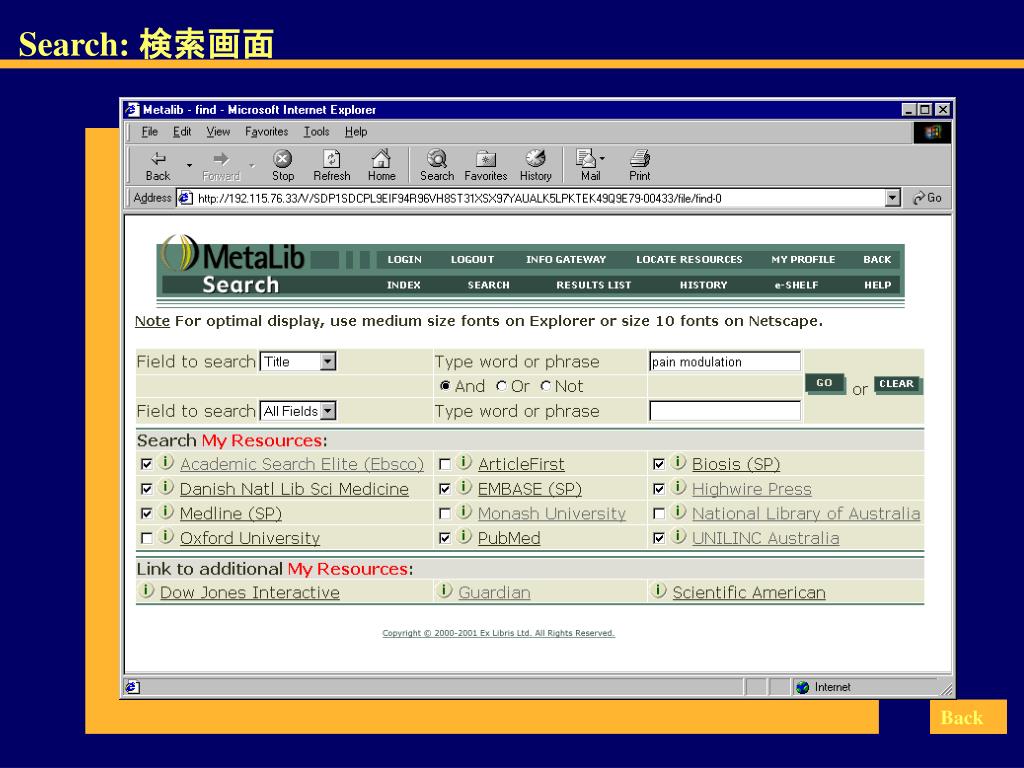1024x768 pixels.
Task: Check the ArticleFirst checkbox
Action: (445, 464)
